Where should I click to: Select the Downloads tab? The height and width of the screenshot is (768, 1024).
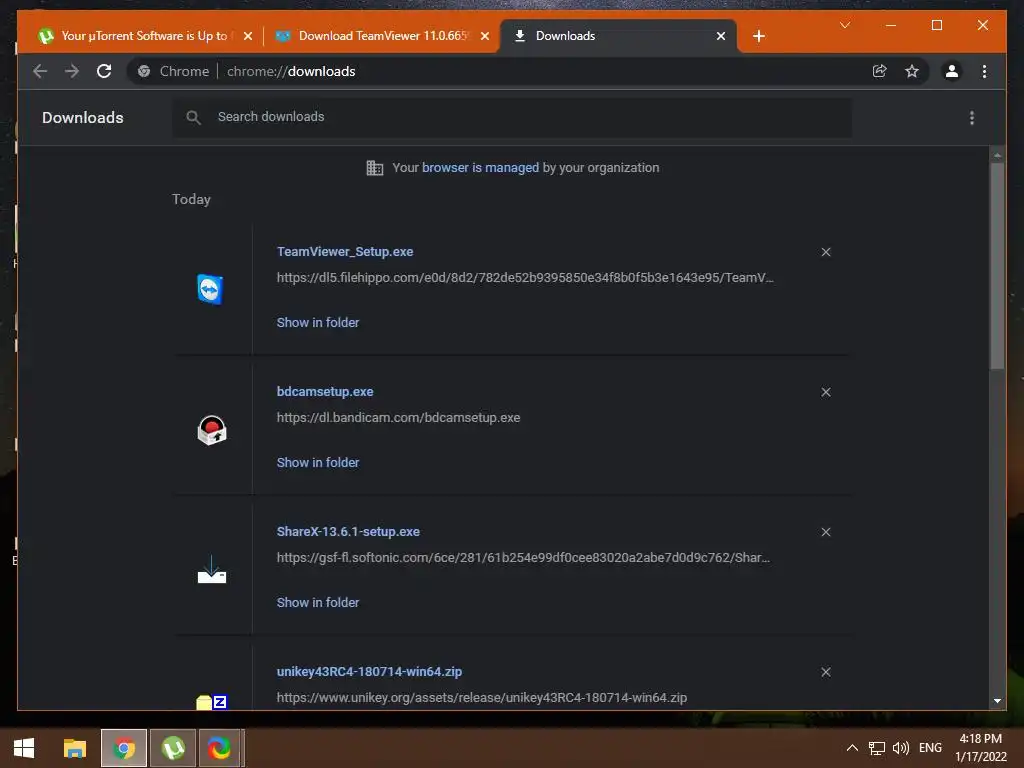click(618, 36)
